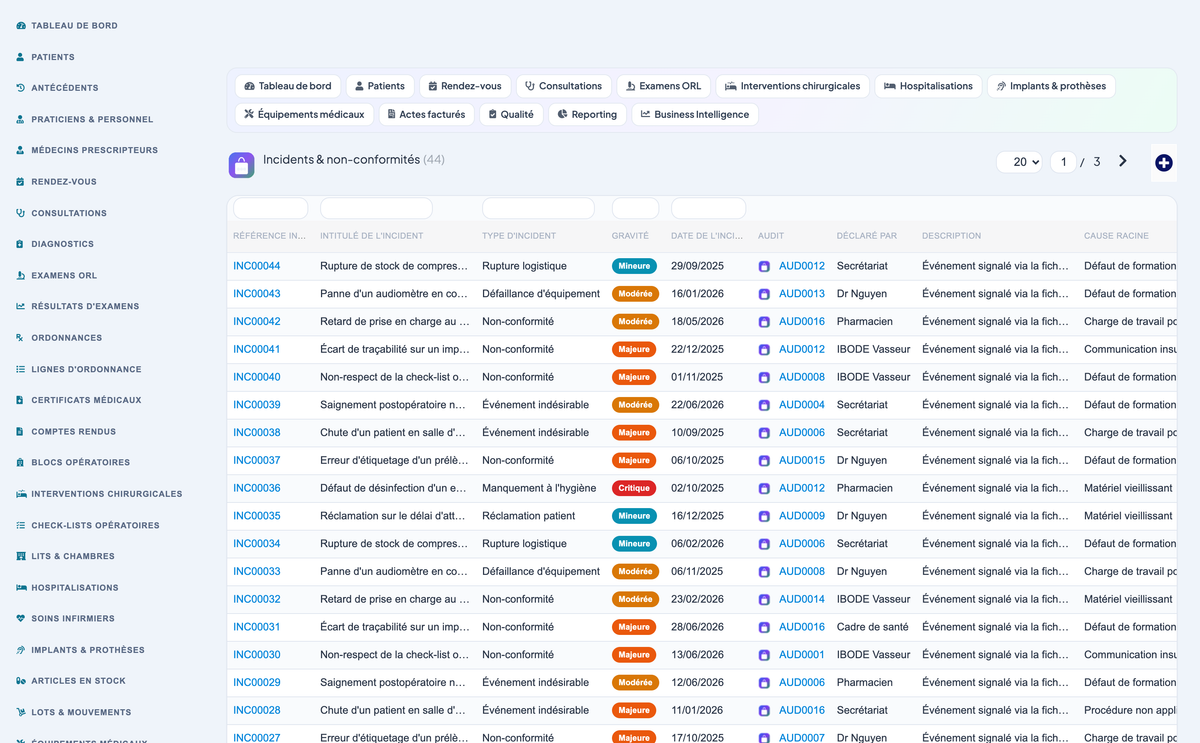Click the Référence incident filter field
This screenshot has width=1200, height=743.
click(270, 208)
